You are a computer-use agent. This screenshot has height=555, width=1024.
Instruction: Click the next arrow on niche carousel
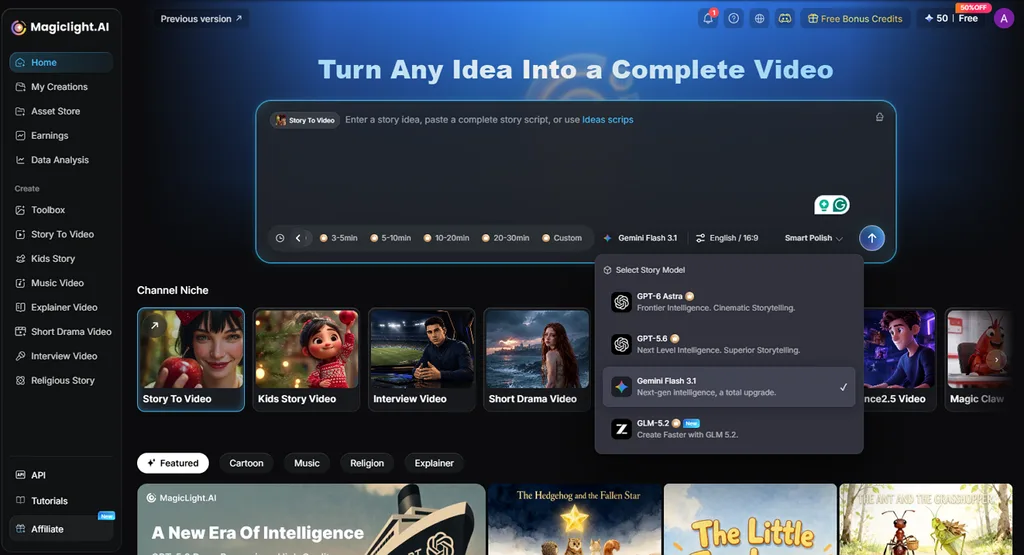(x=996, y=360)
